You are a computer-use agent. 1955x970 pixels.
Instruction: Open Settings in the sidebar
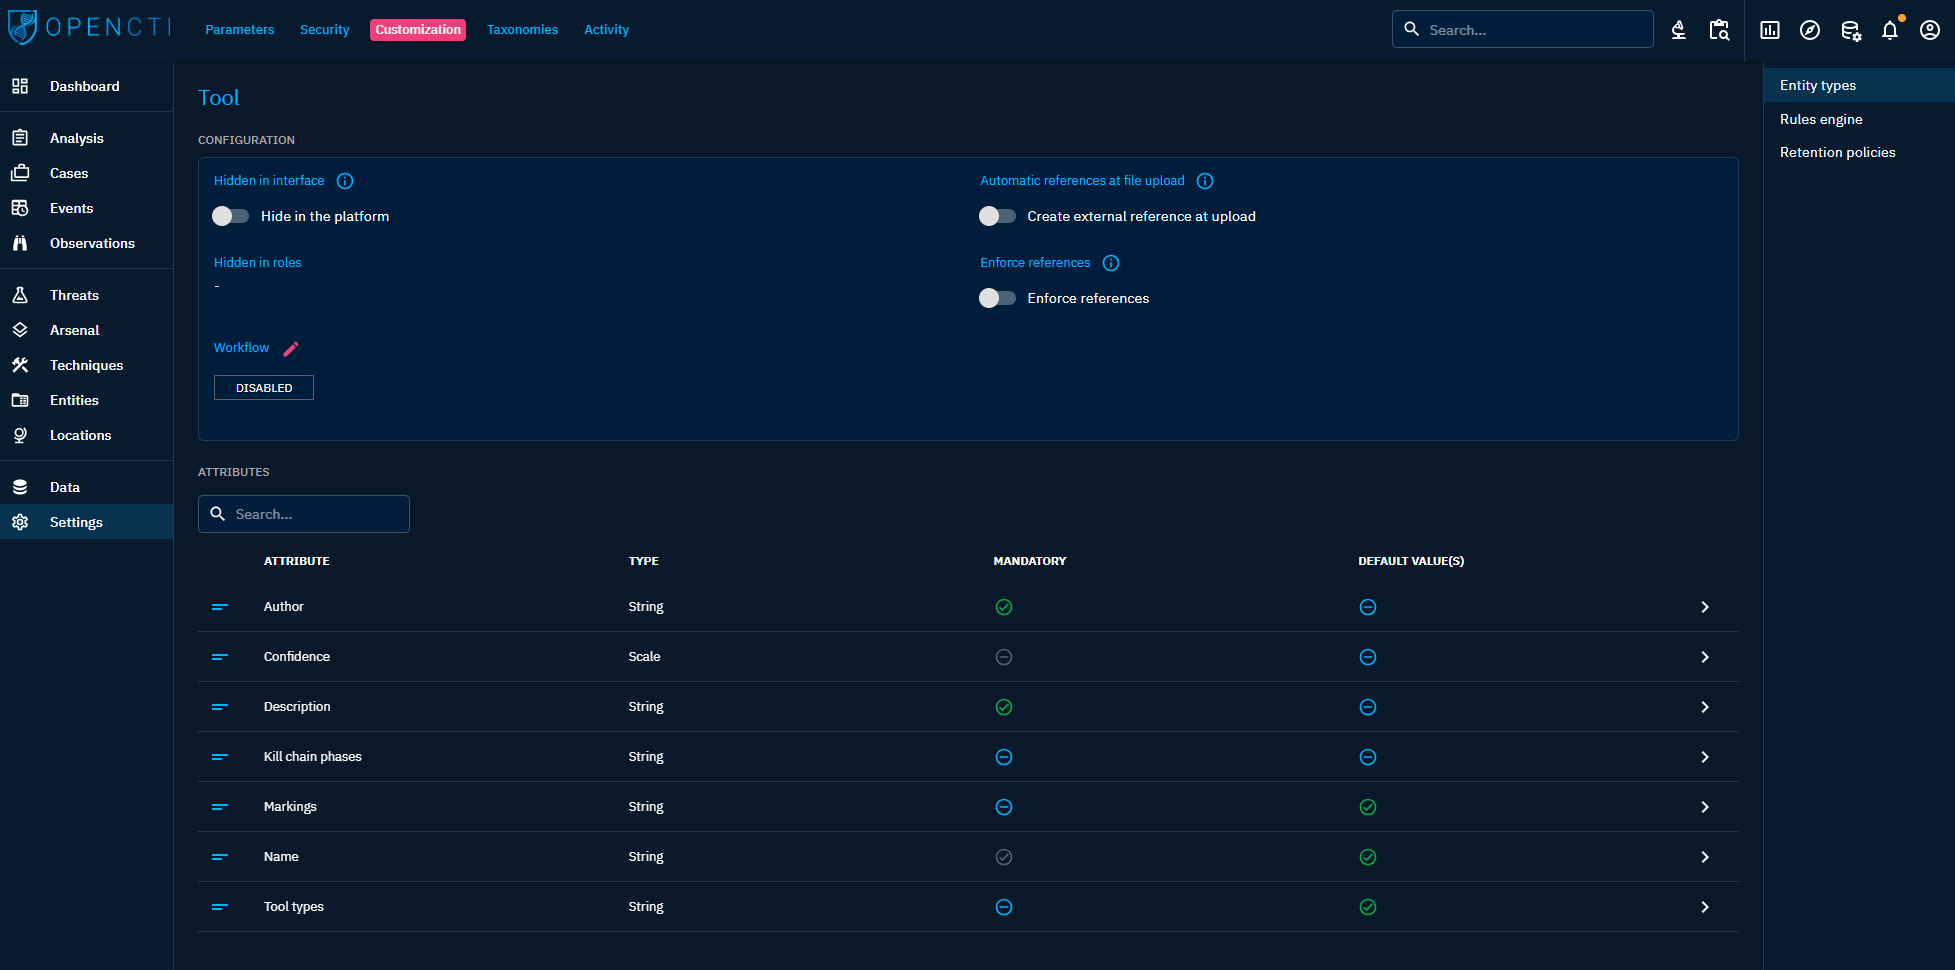coord(86,522)
